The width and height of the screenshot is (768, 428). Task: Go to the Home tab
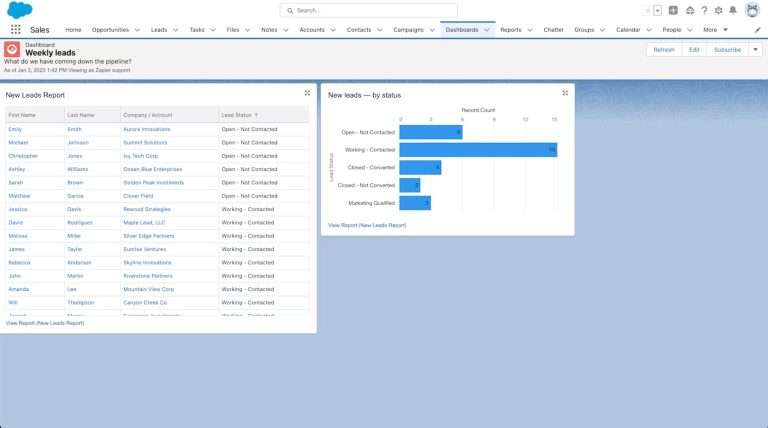pos(73,30)
